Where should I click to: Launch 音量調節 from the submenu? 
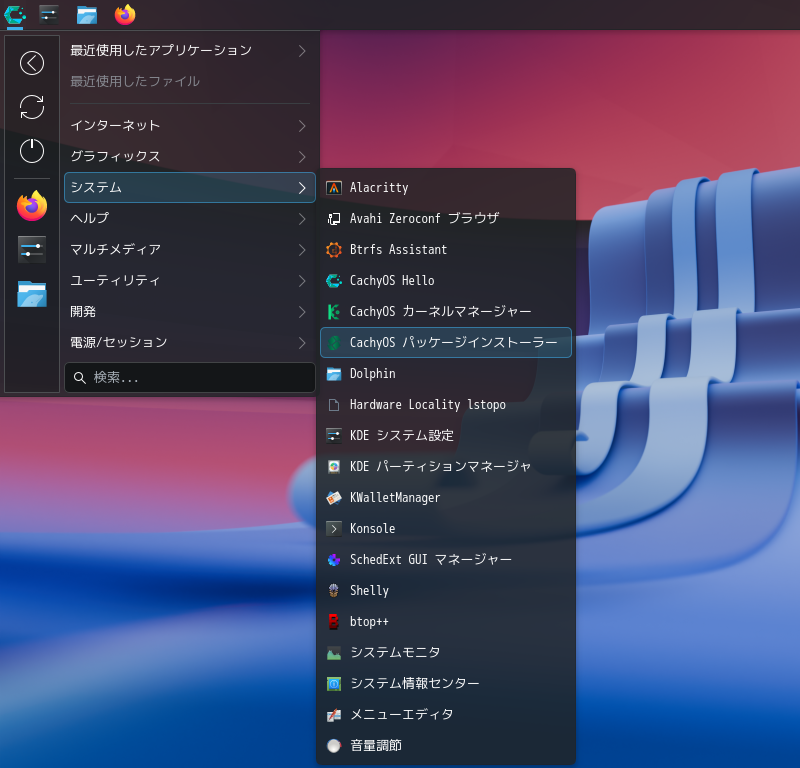[x=446, y=746]
